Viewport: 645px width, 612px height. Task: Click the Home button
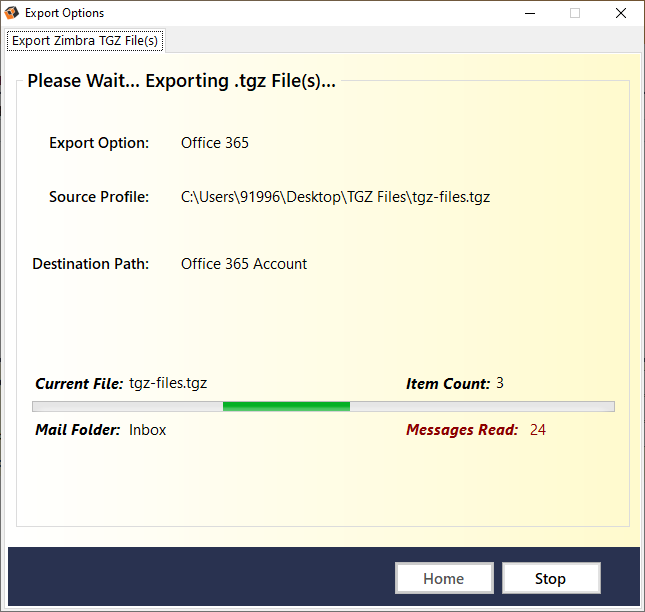[x=444, y=578]
